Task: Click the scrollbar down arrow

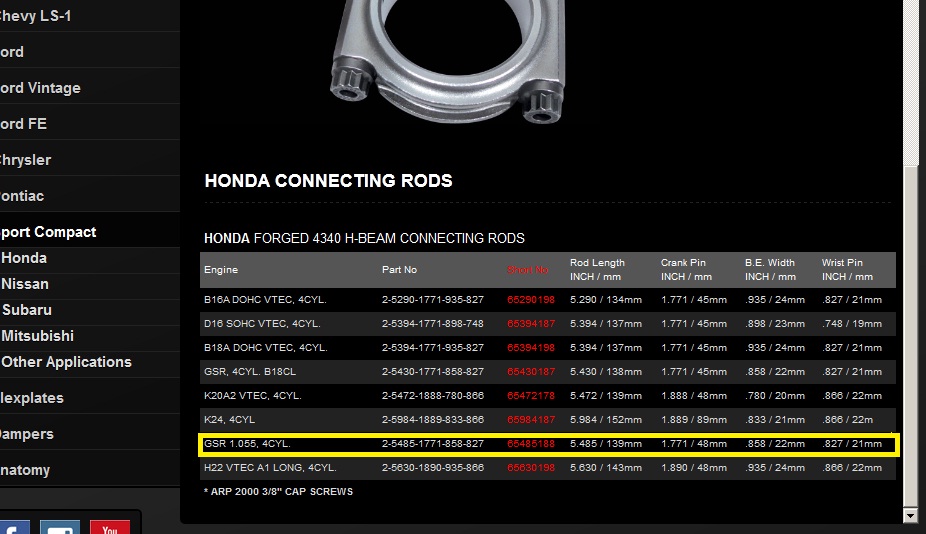Action: [910, 516]
